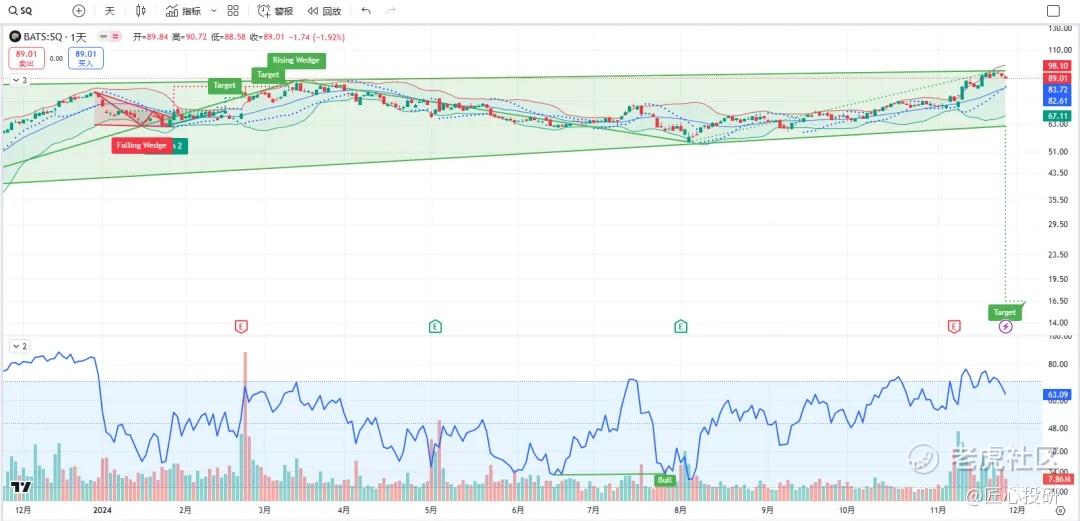1080x521 pixels.
Task: Collapse the lower pane legend labeled 2
Action: [19, 346]
